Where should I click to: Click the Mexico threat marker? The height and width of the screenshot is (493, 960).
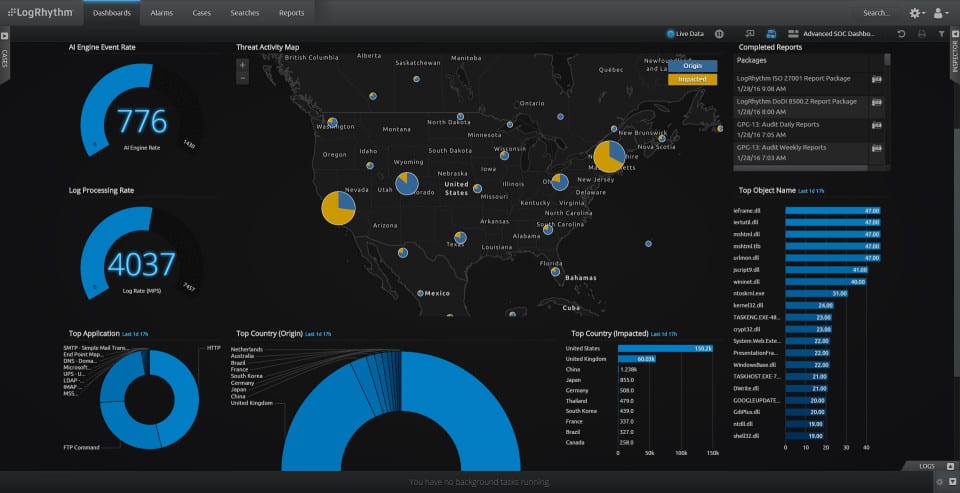(420, 293)
